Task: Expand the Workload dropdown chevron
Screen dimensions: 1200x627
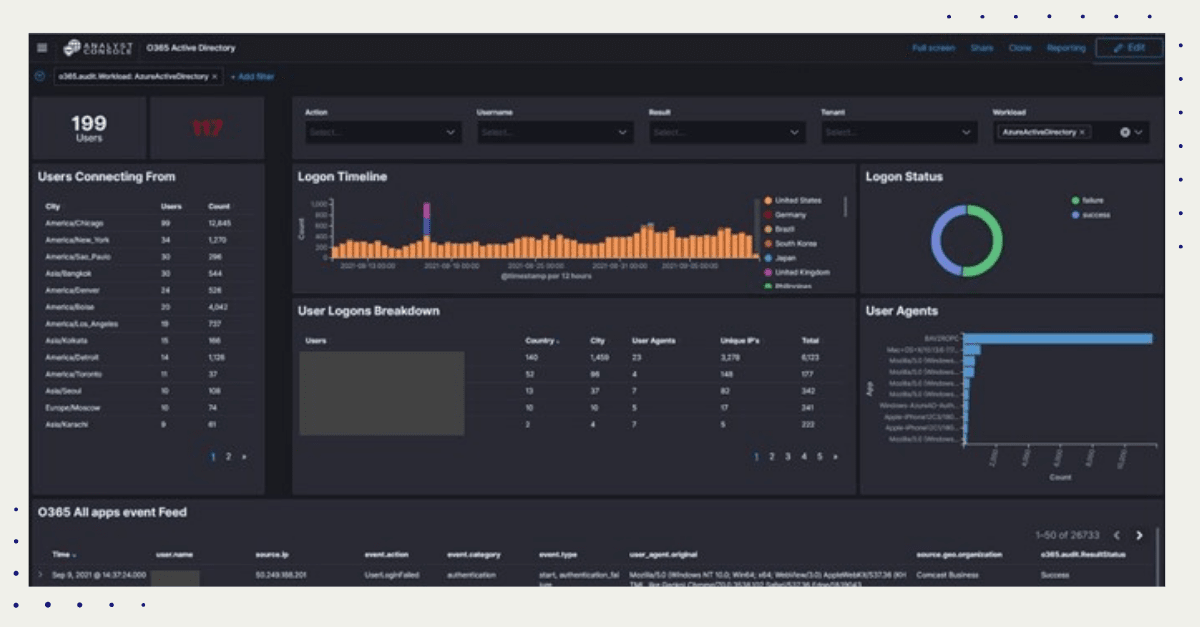Action: click(1138, 132)
